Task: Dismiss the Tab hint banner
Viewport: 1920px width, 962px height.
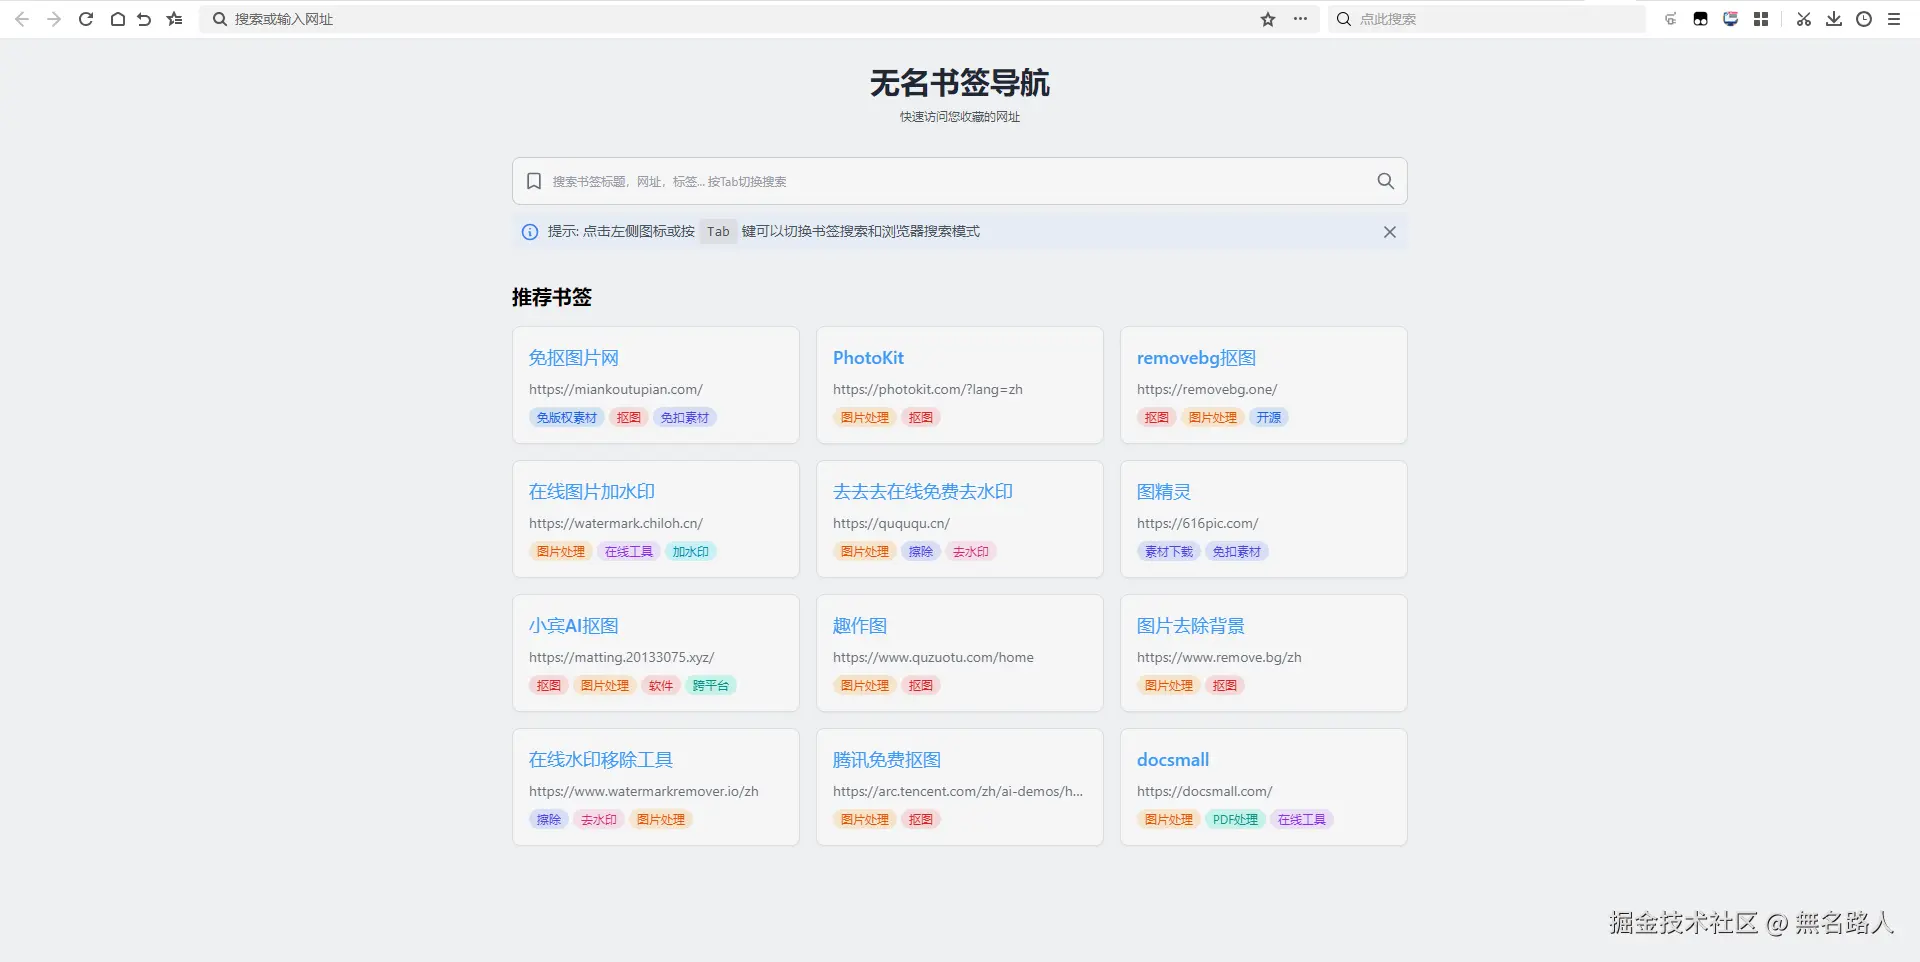Action: click(x=1390, y=232)
